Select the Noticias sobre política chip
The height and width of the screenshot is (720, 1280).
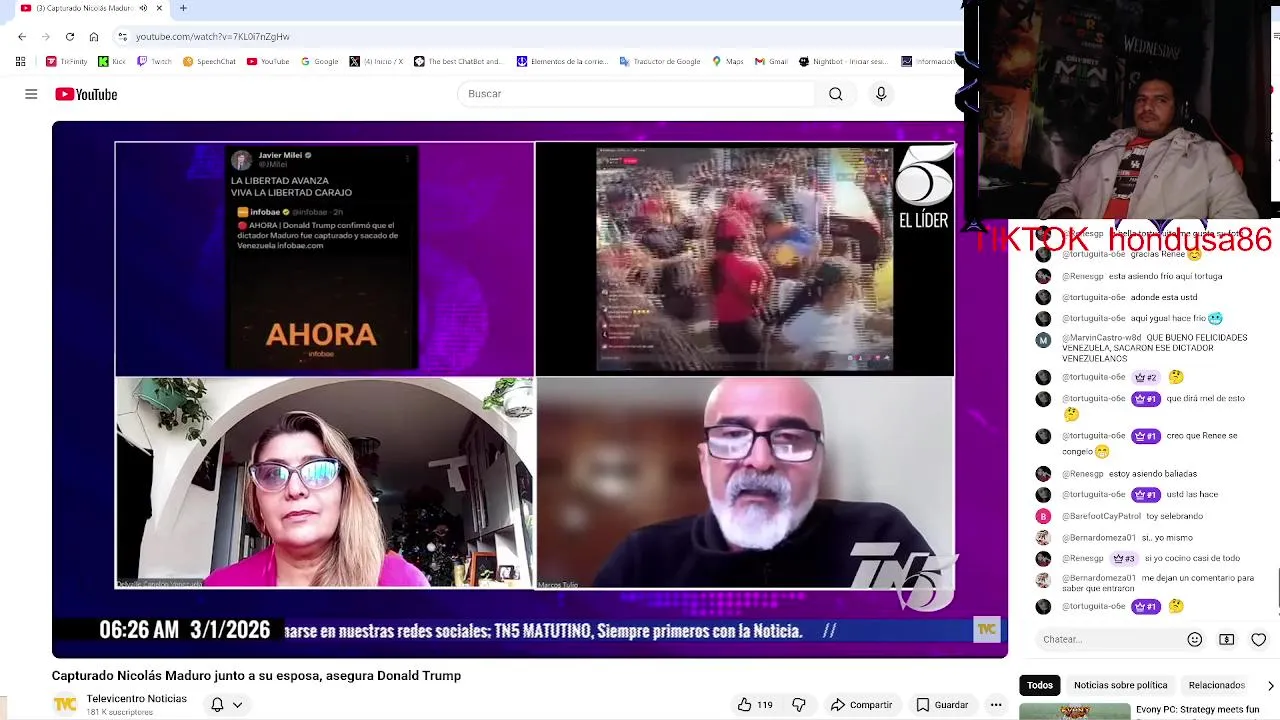(1120, 685)
